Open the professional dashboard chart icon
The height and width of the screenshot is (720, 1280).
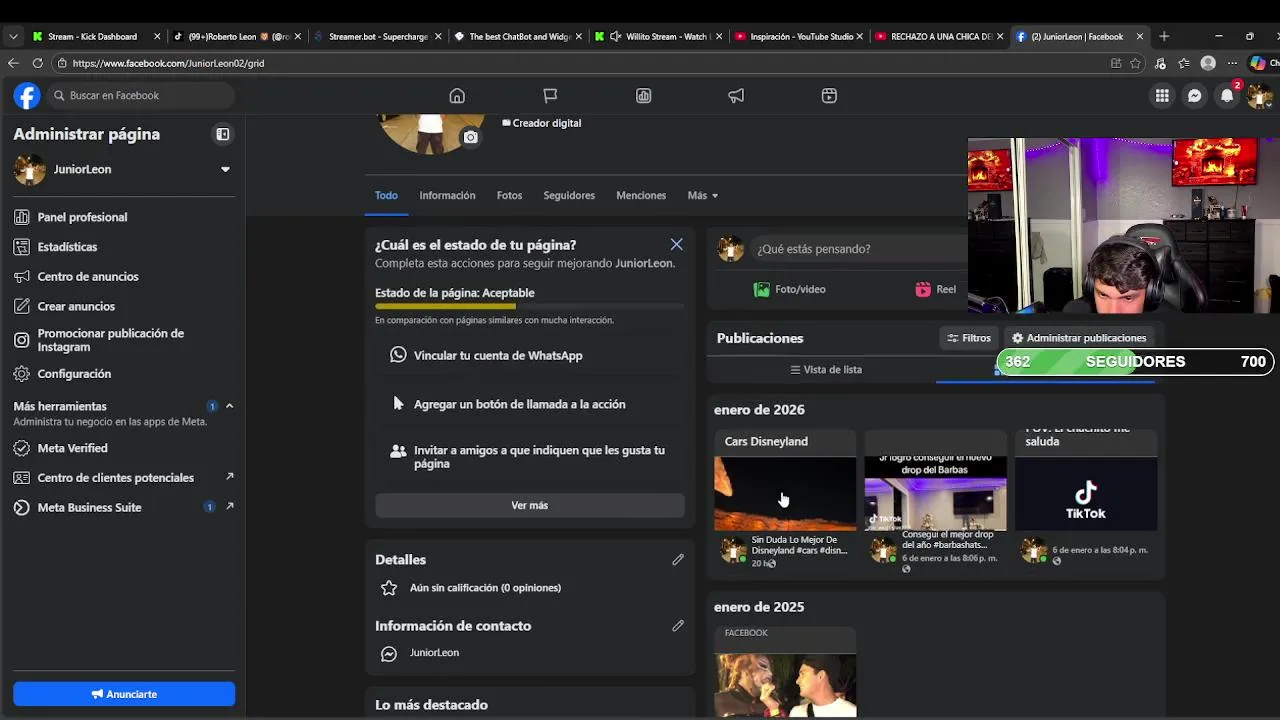(643, 96)
